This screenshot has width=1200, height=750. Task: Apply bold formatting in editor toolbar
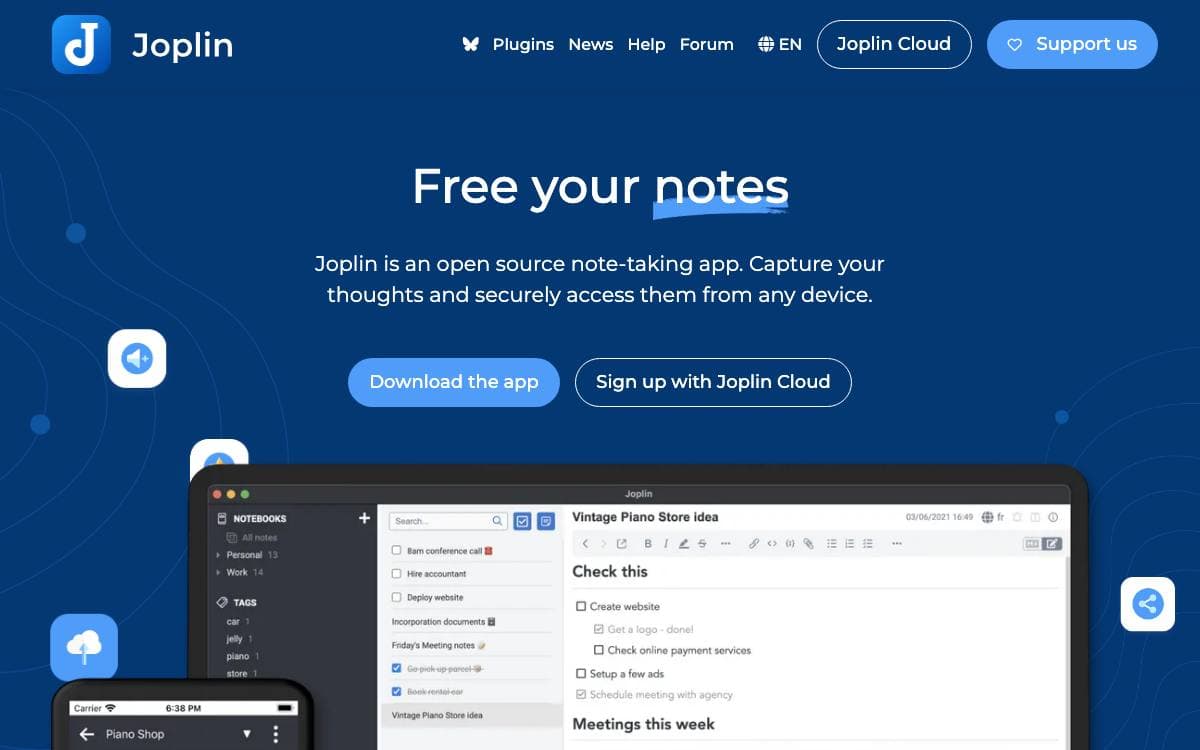648,543
